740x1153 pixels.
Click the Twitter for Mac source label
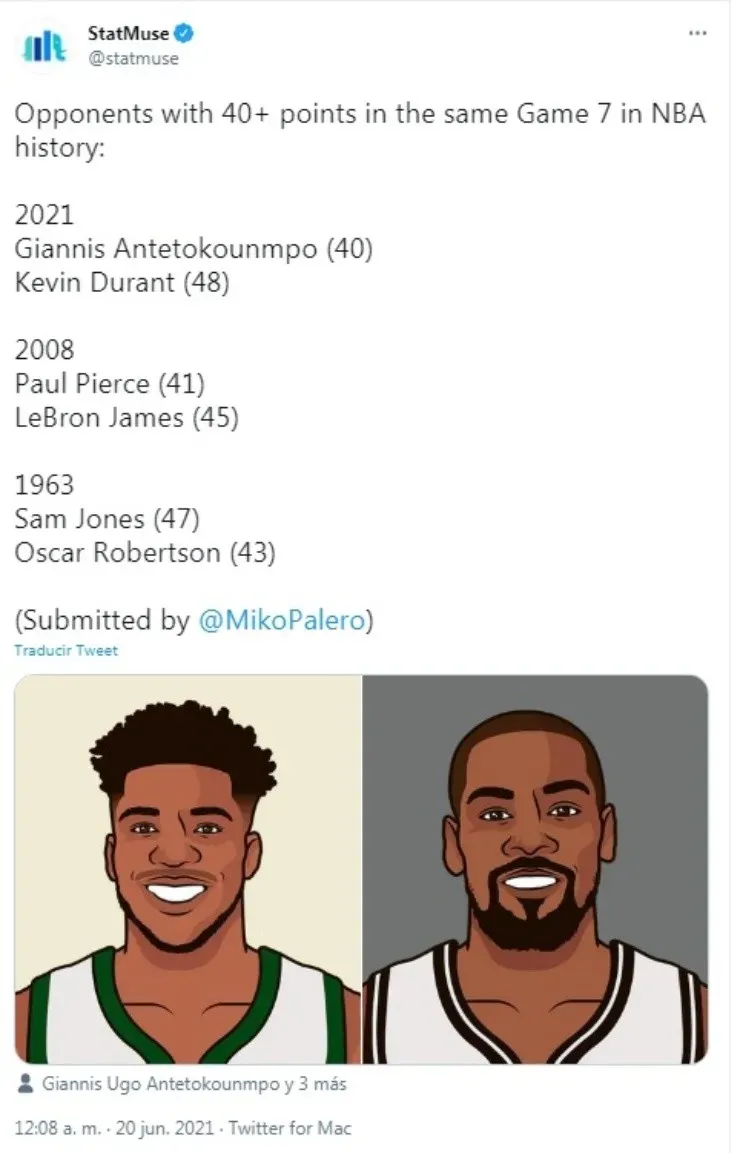[290, 1128]
